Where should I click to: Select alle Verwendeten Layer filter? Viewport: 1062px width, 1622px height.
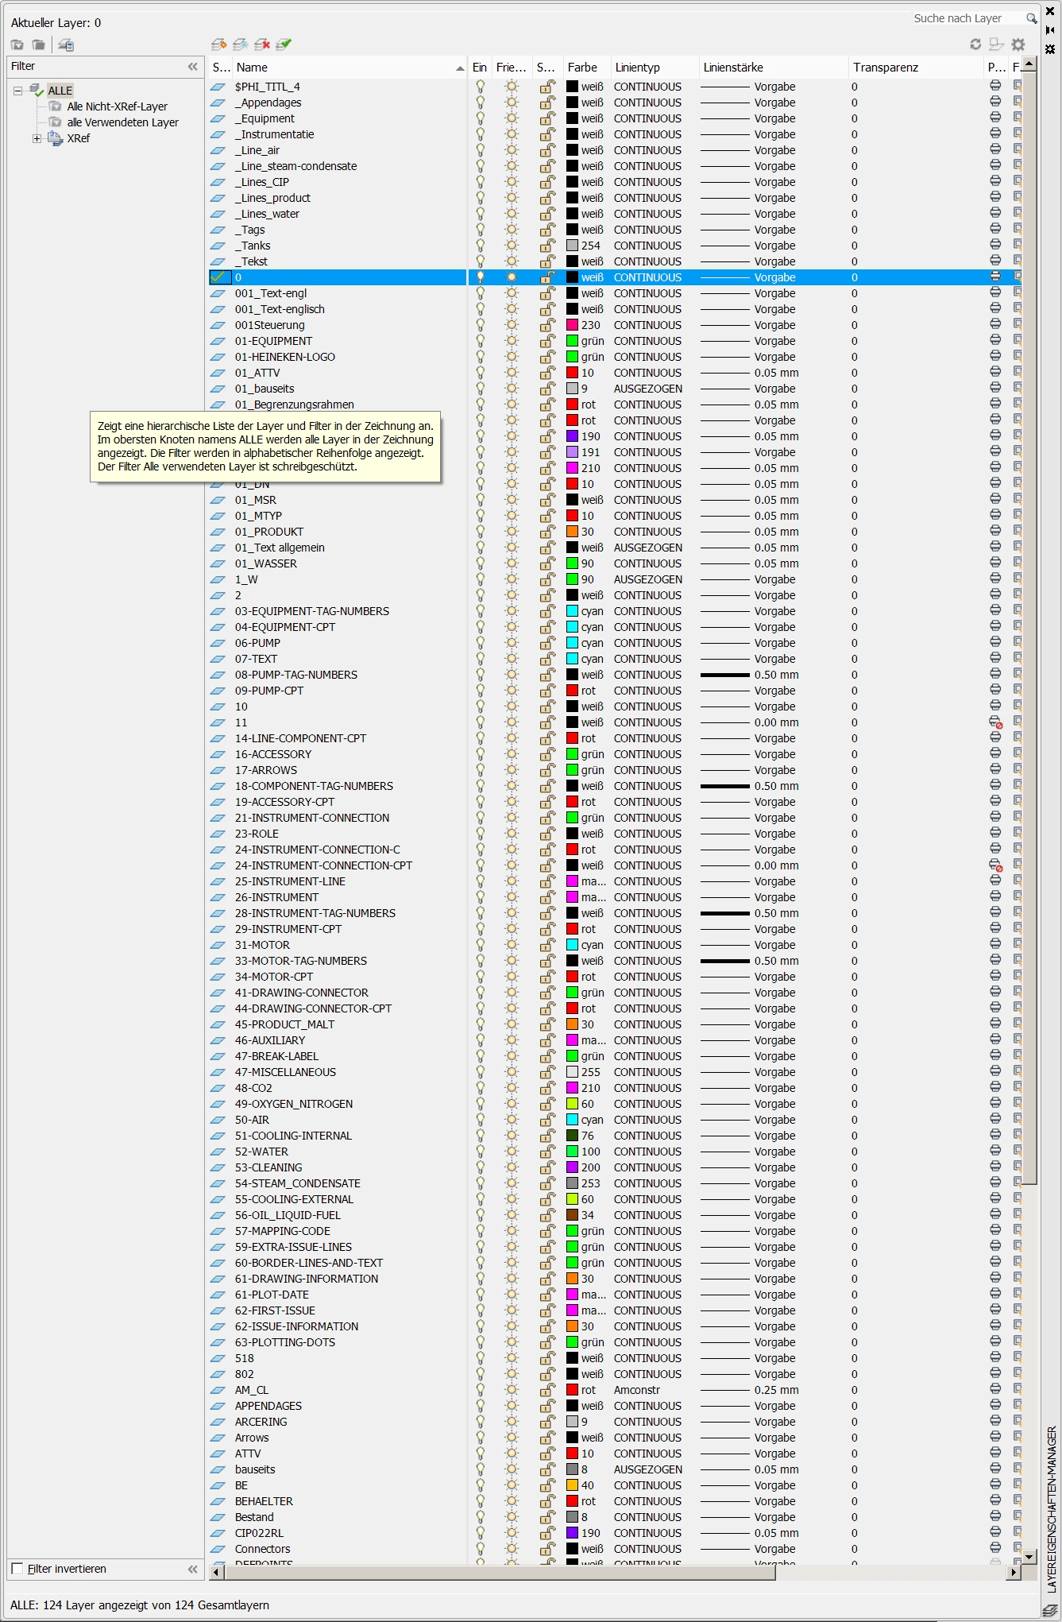pyautogui.click(x=122, y=122)
